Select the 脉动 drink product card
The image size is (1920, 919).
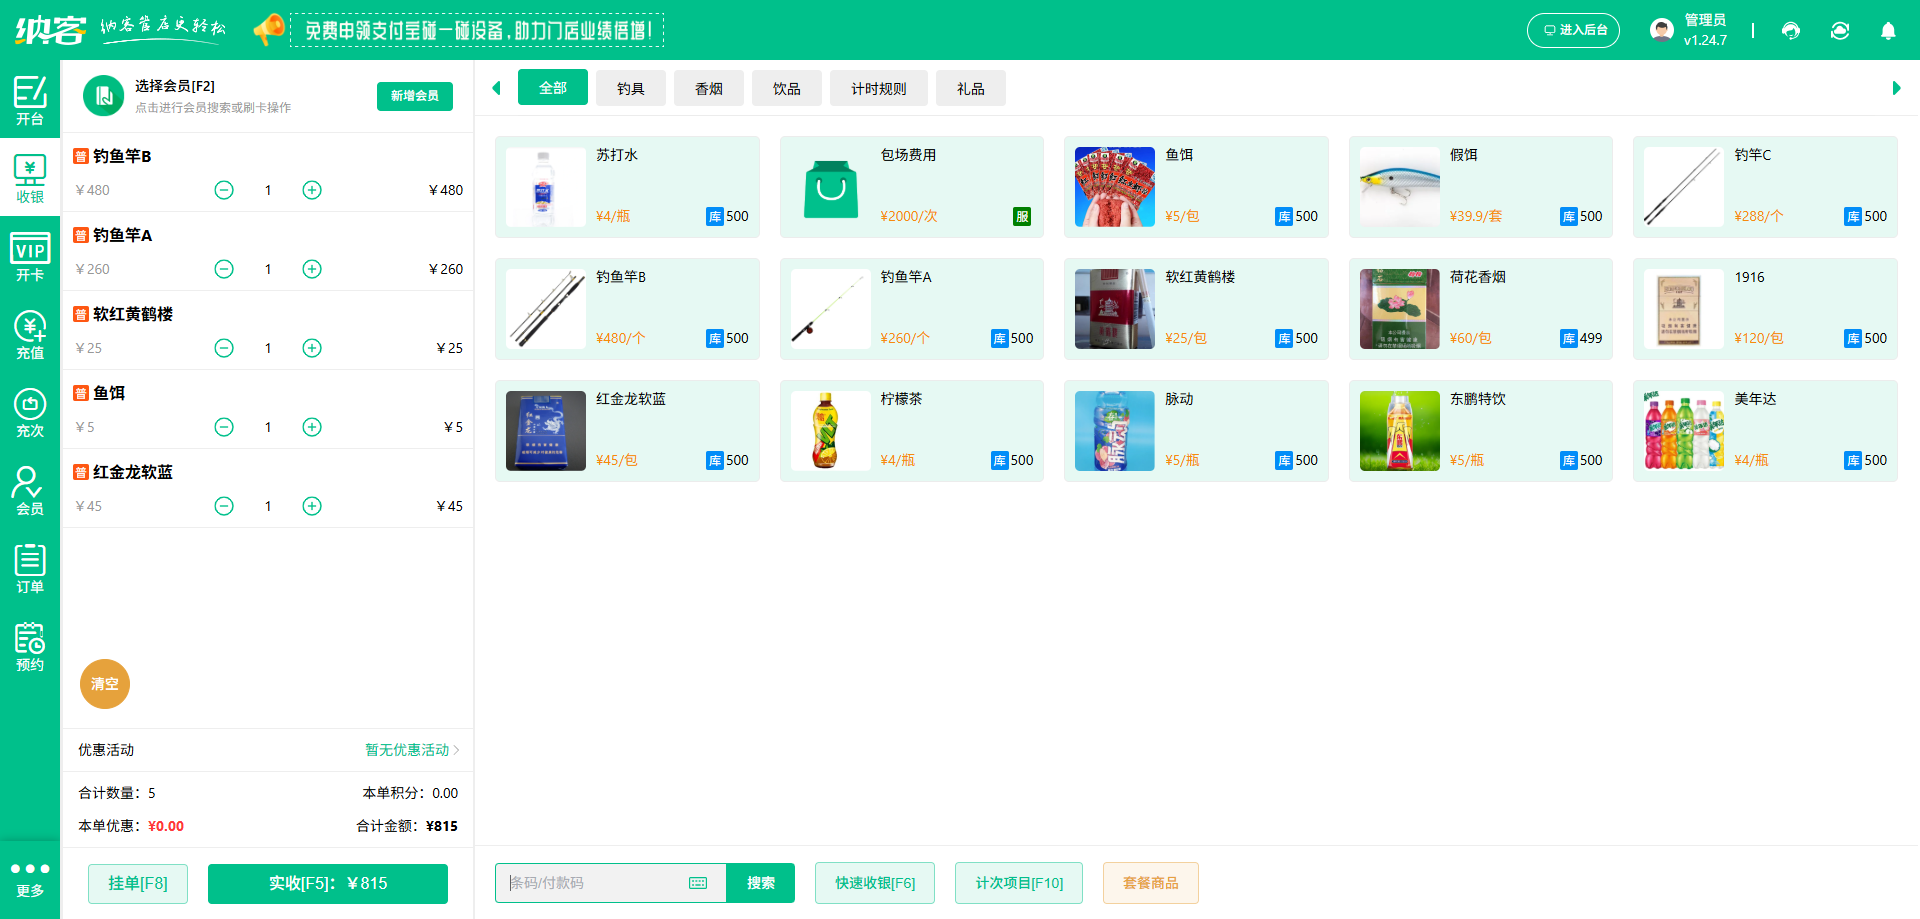click(1196, 431)
